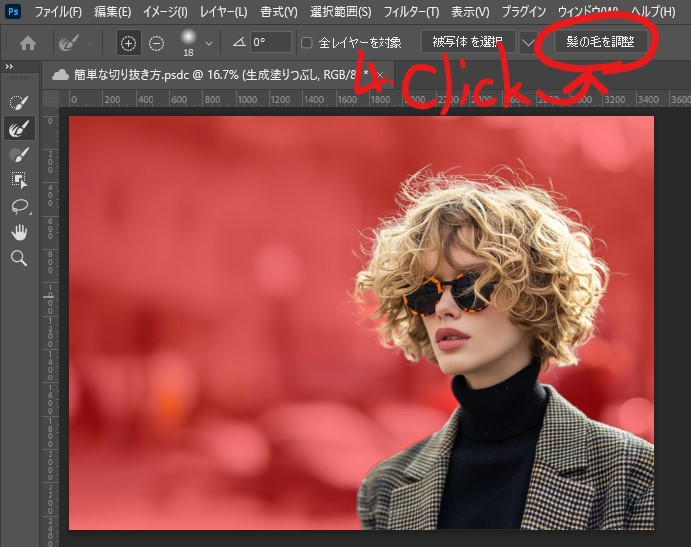
Task: Select the subtract from selection (−) mode
Action: [156, 43]
